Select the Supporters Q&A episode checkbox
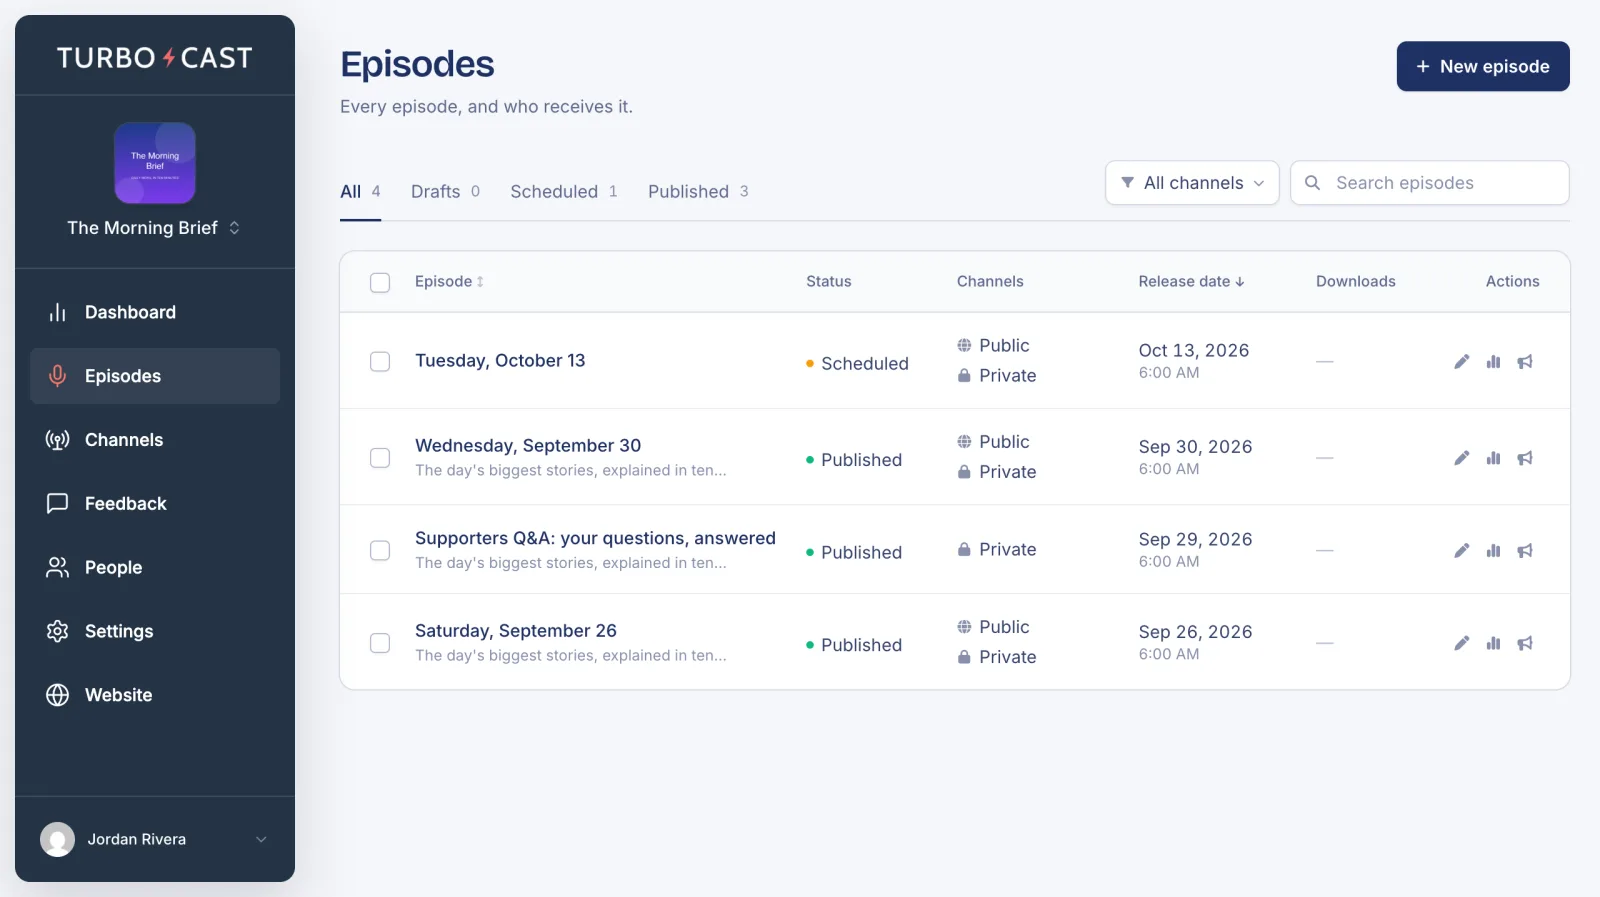This screenshot has height=897, width=1600. [380, 550]
